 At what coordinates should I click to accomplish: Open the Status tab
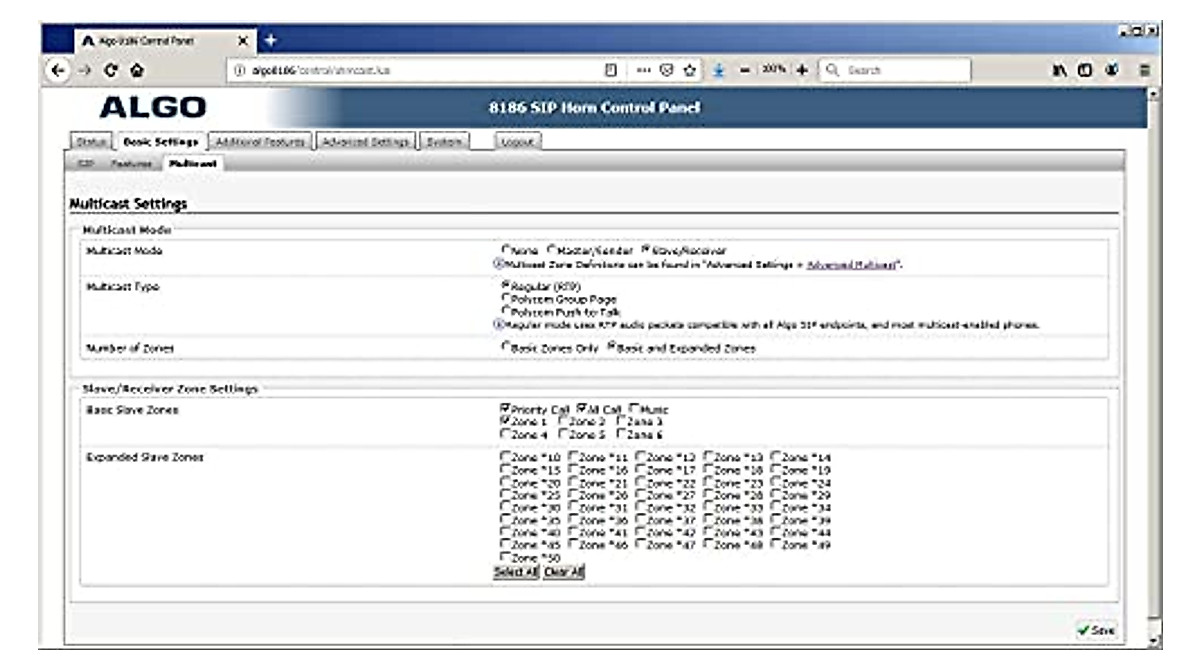tap(91, 142)
